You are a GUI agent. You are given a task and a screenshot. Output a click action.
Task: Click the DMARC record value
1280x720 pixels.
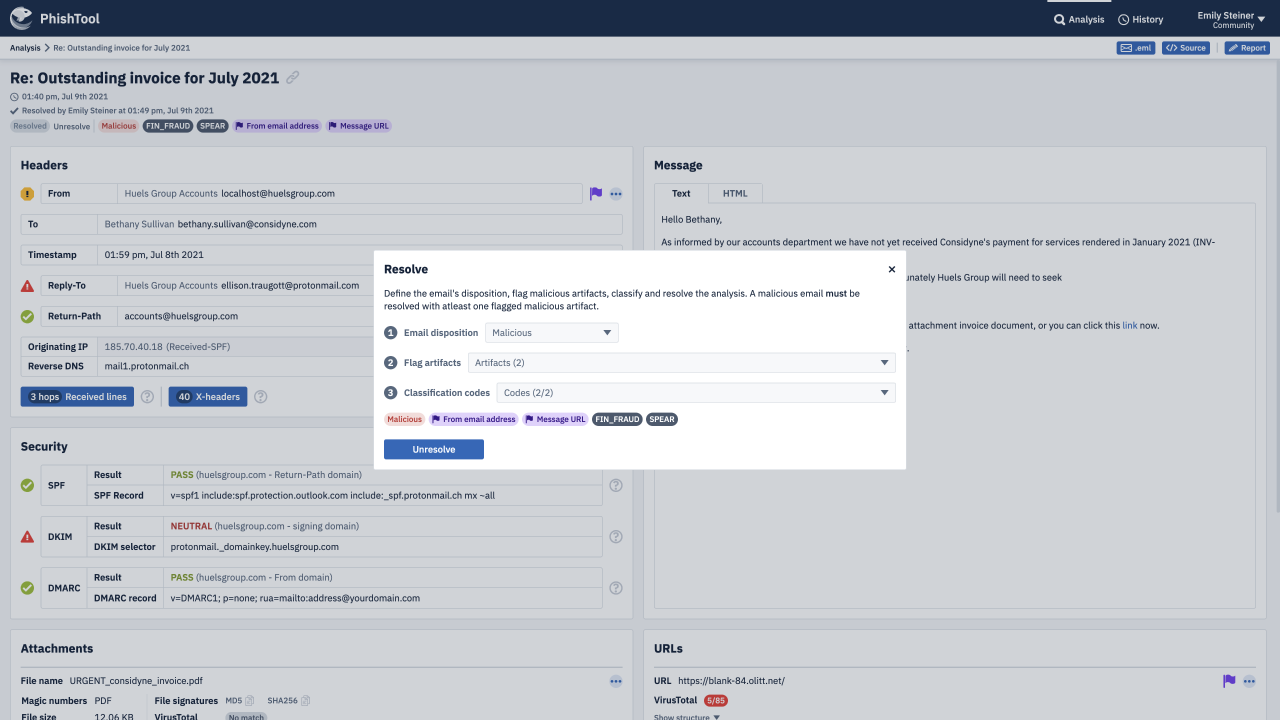[295, 598]
